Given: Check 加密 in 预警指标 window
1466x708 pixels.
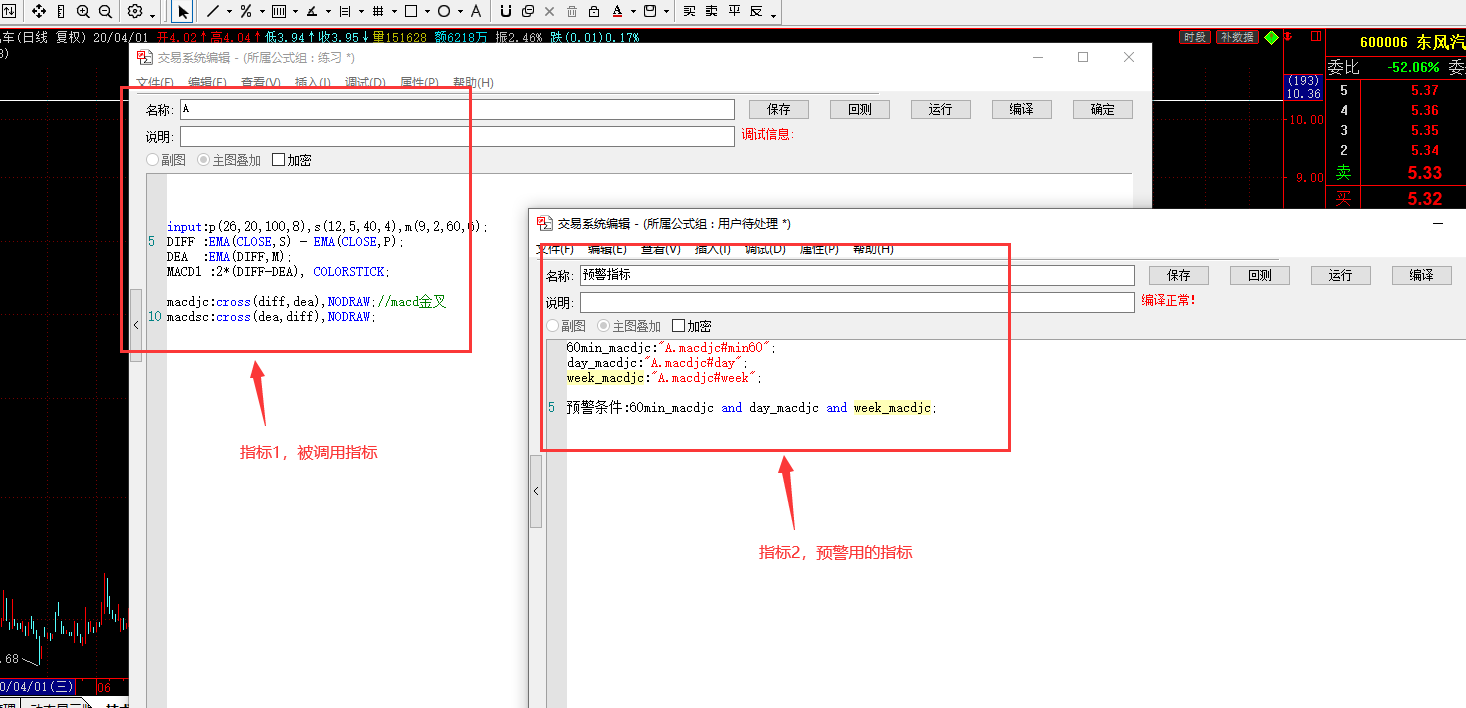Looking at the screenshot, I should point(679,326).
